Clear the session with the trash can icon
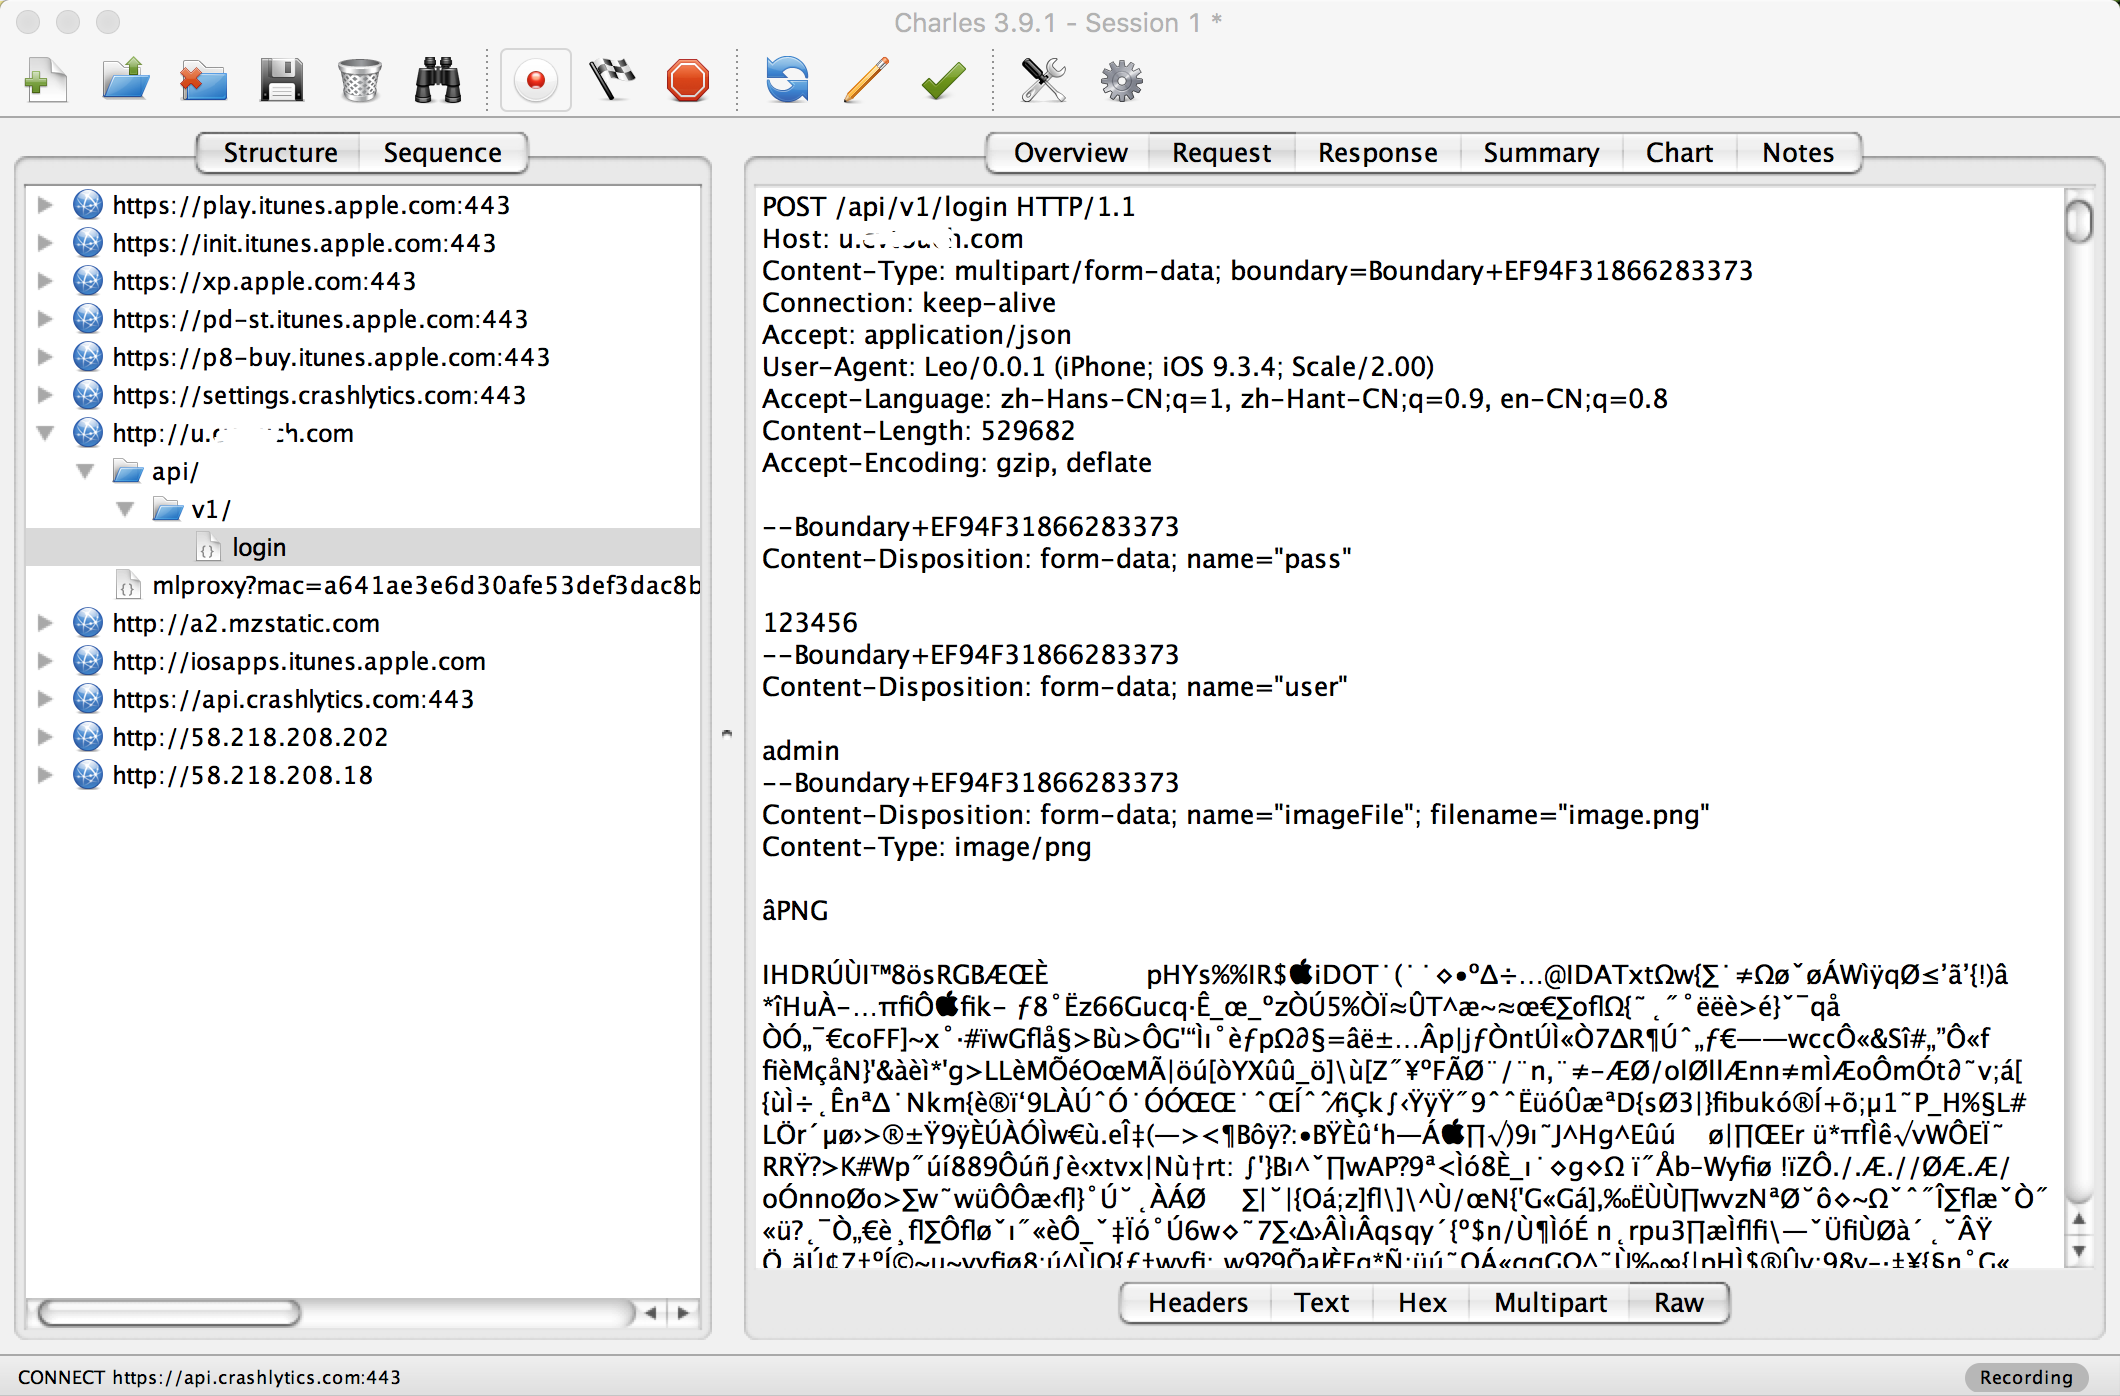This screenshot has height=1396, width=2120. tap(359, 80)
